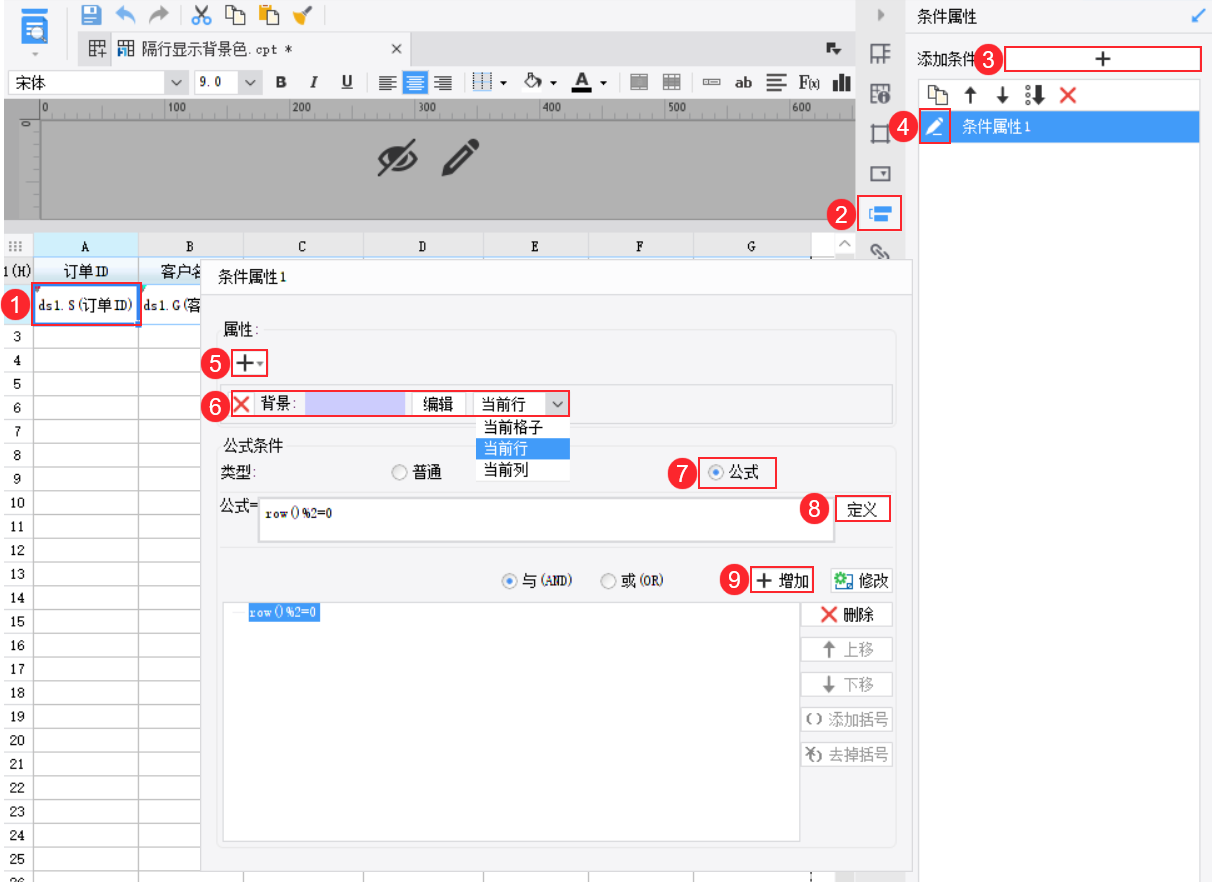
Task: Click the 增加 button
Action: click(783, 580)
